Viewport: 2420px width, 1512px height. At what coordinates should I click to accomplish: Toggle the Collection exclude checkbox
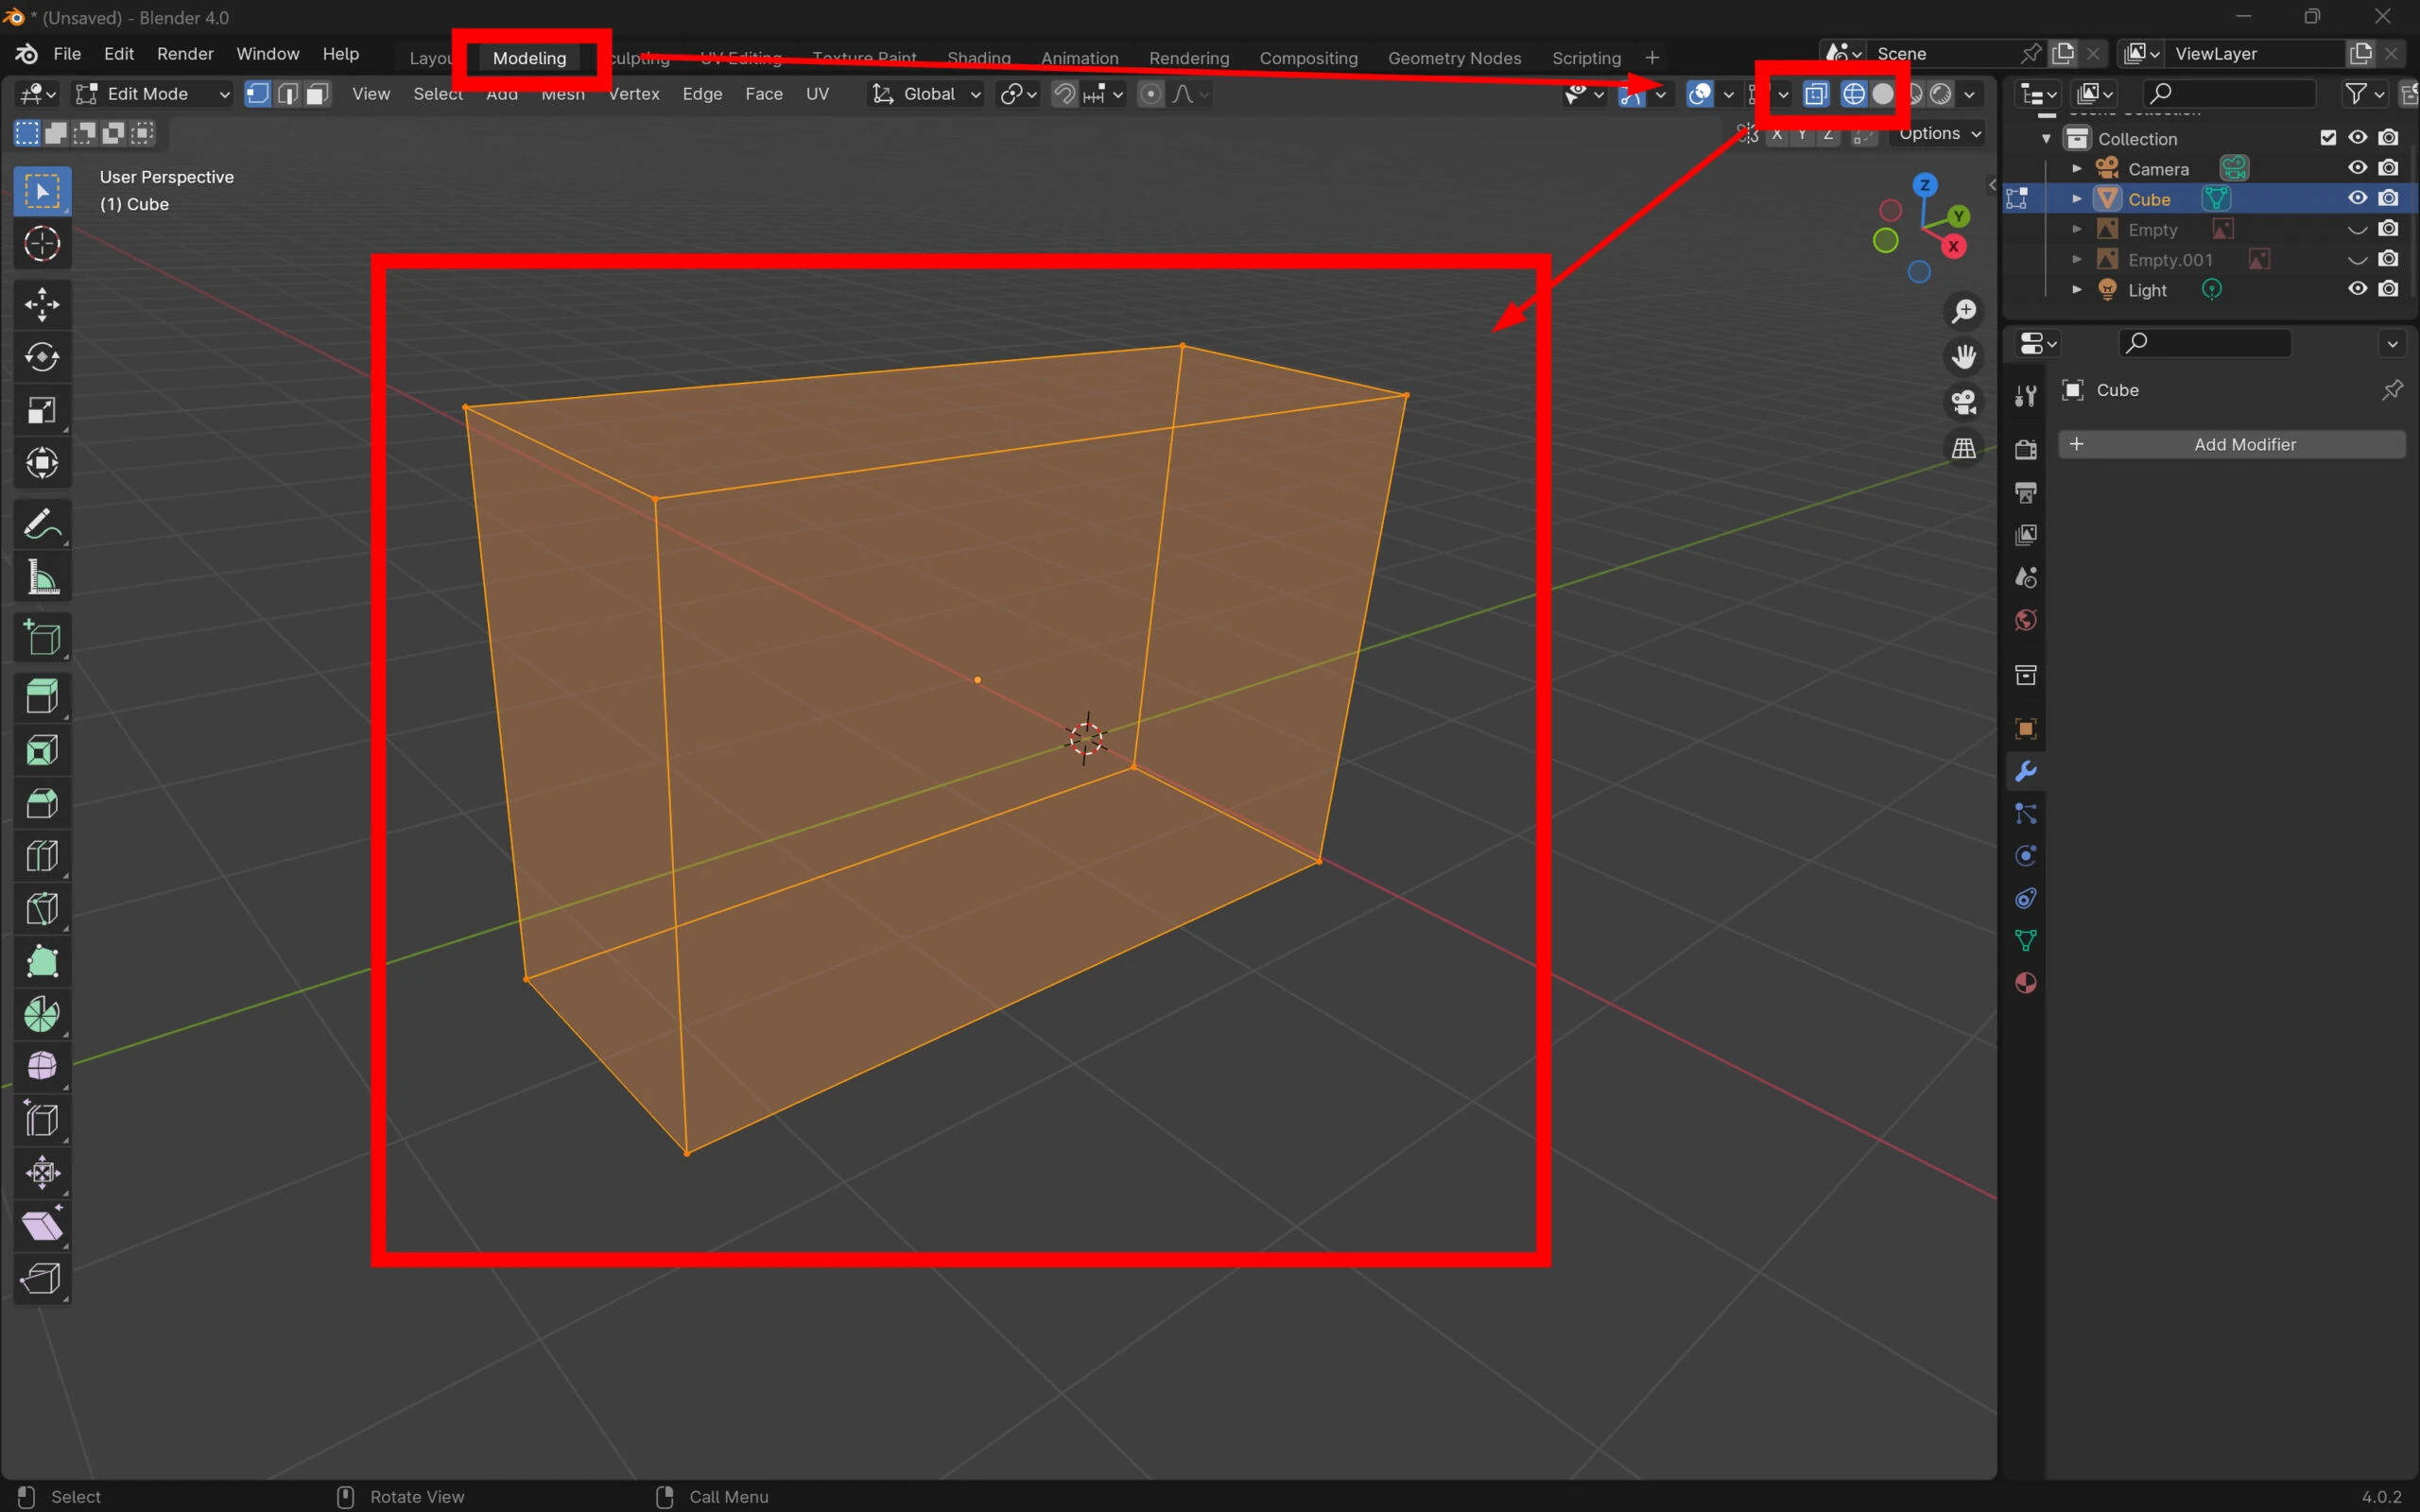[x=2328, y=138]
